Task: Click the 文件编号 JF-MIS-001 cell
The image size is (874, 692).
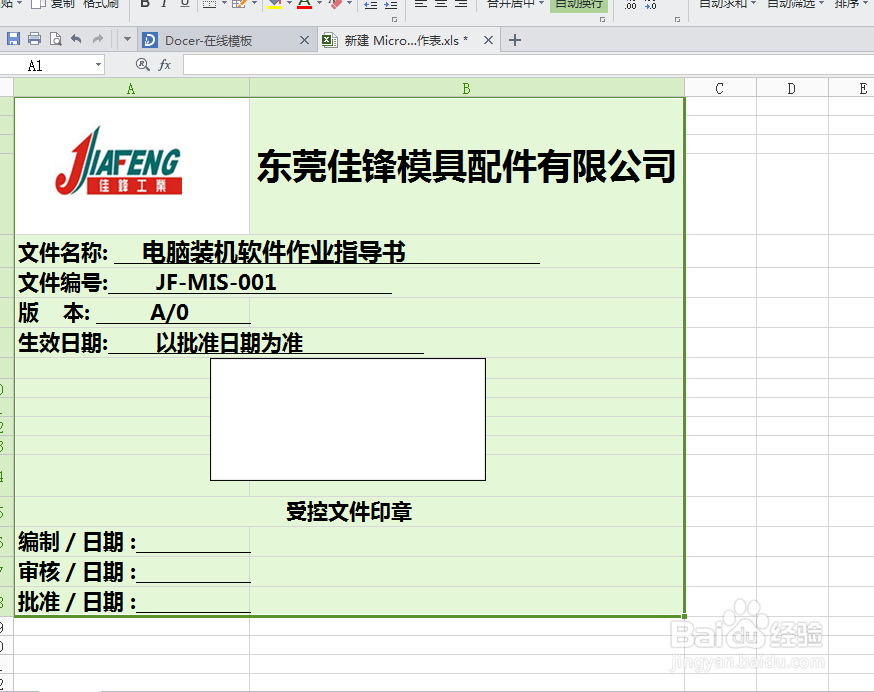Action: (x=349, y=283)
